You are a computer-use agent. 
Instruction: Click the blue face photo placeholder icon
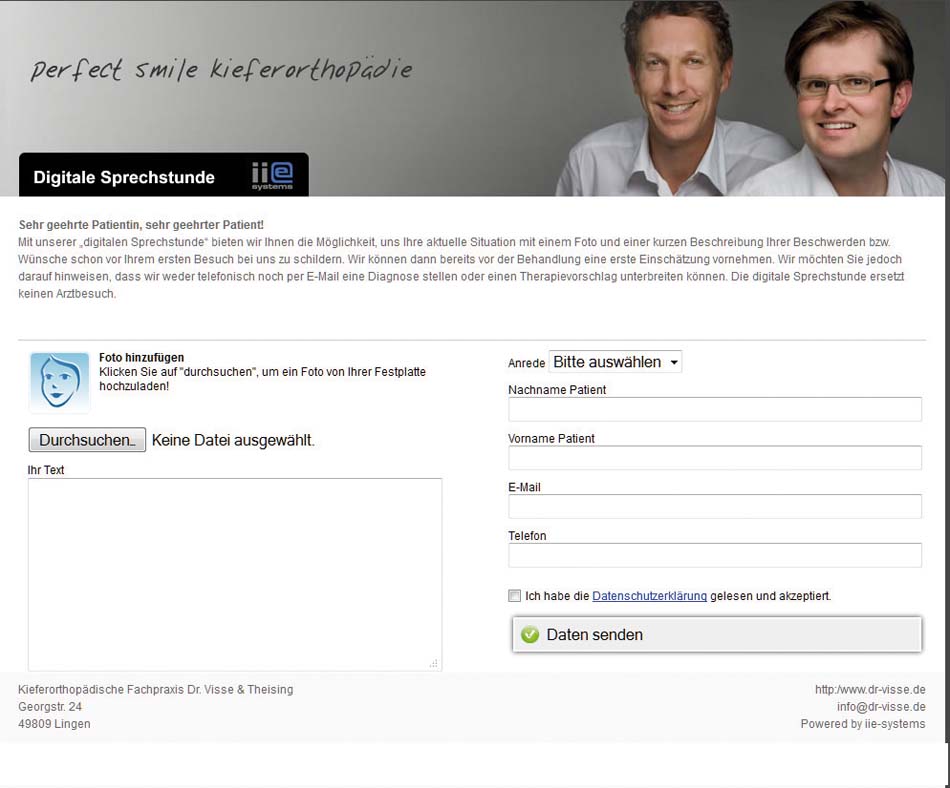coord(59,382)
